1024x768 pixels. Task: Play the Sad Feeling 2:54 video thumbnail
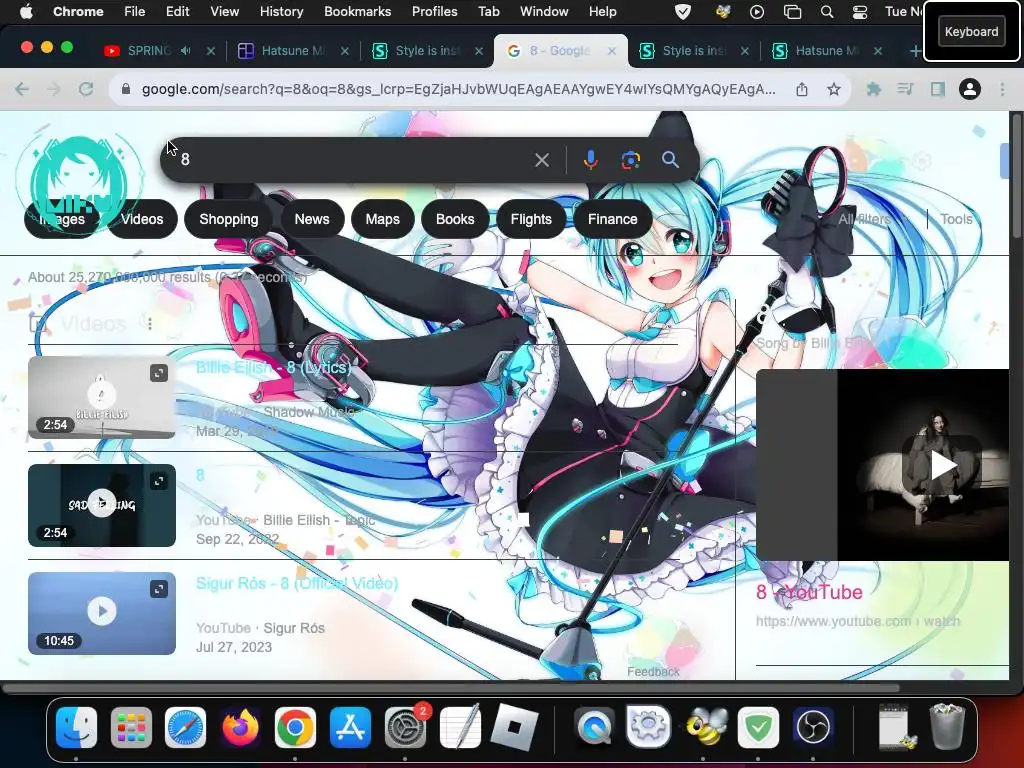tap(102, 505)
